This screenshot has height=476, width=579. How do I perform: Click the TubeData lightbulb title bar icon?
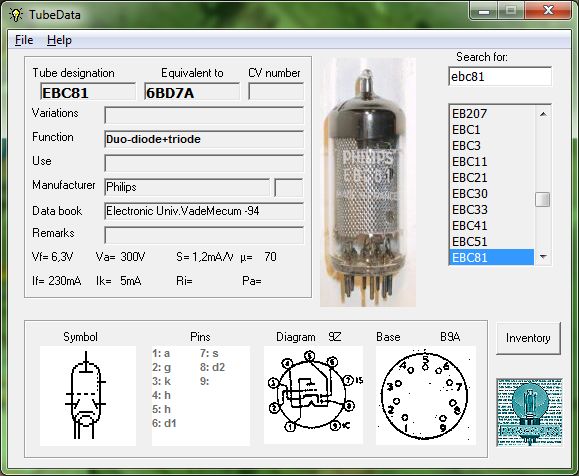point(16,15)
